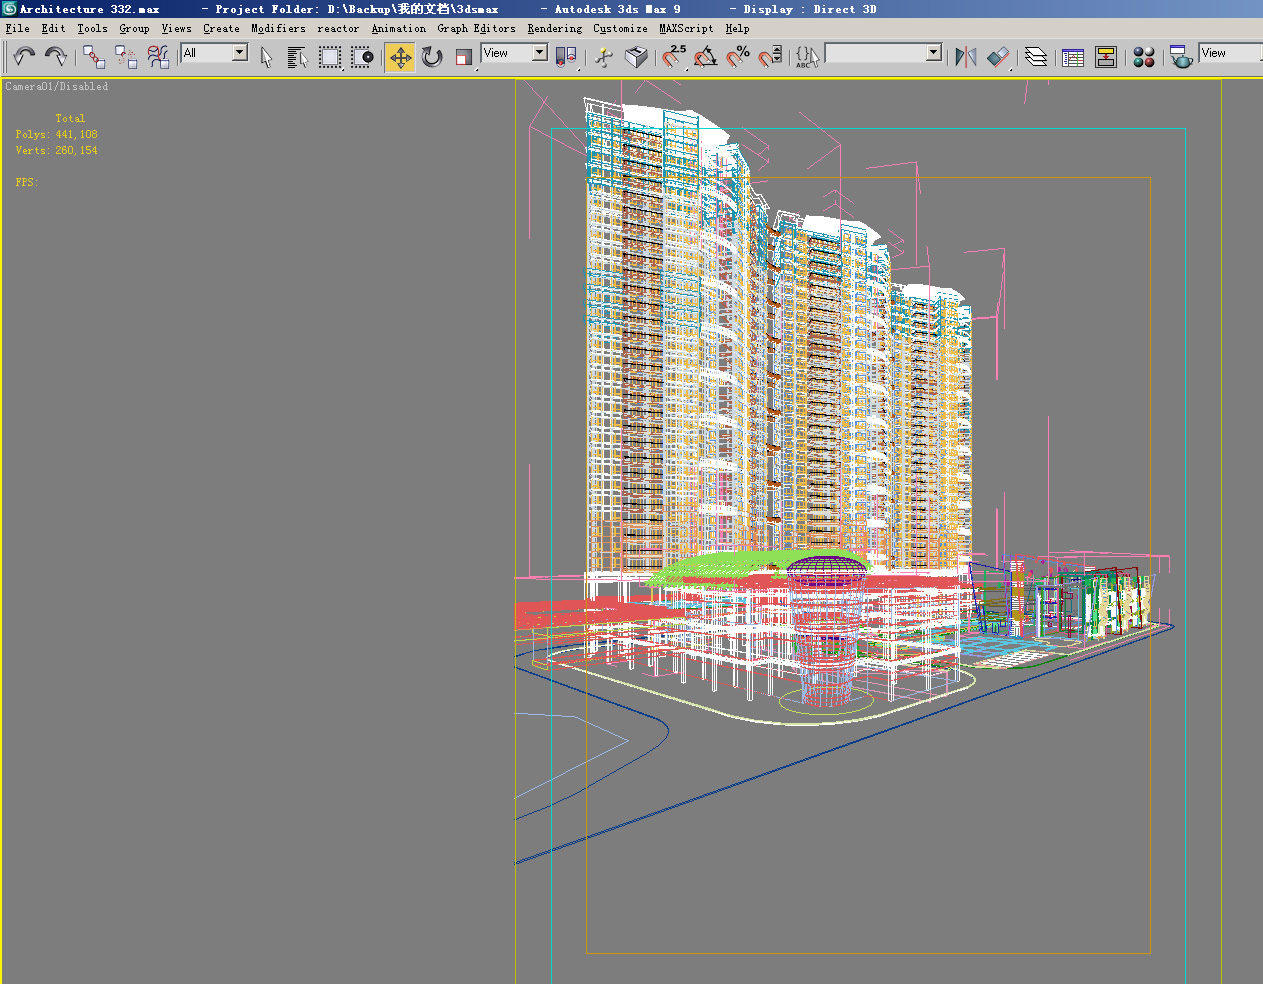Click the 'Verts: 260,154' statistic
This screenshot has height=984, width=1263.
[x=56, y=150]
